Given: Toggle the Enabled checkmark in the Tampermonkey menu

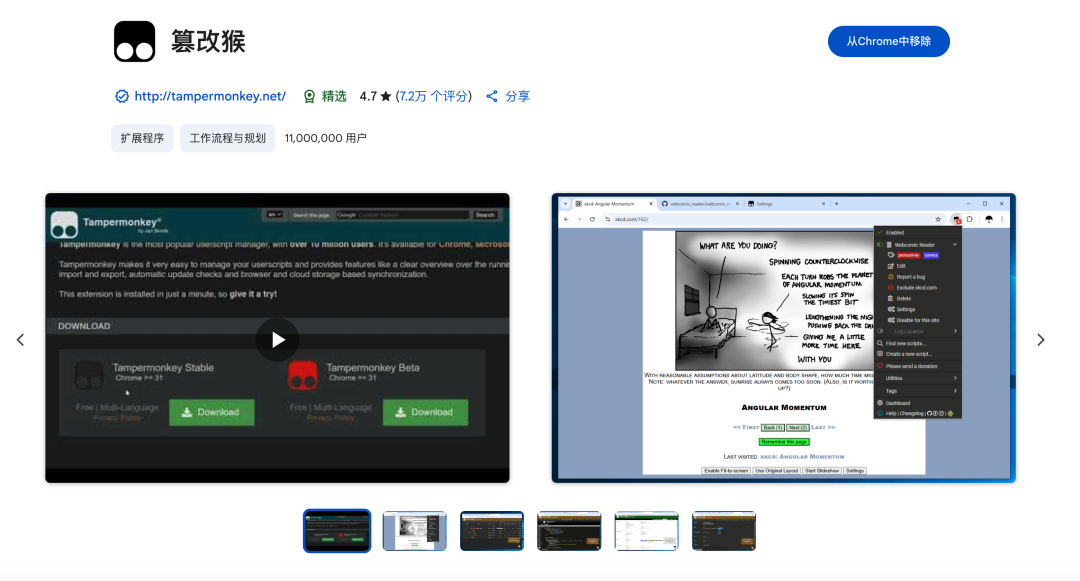Looking at the screenshot, I should coord(880,232).
